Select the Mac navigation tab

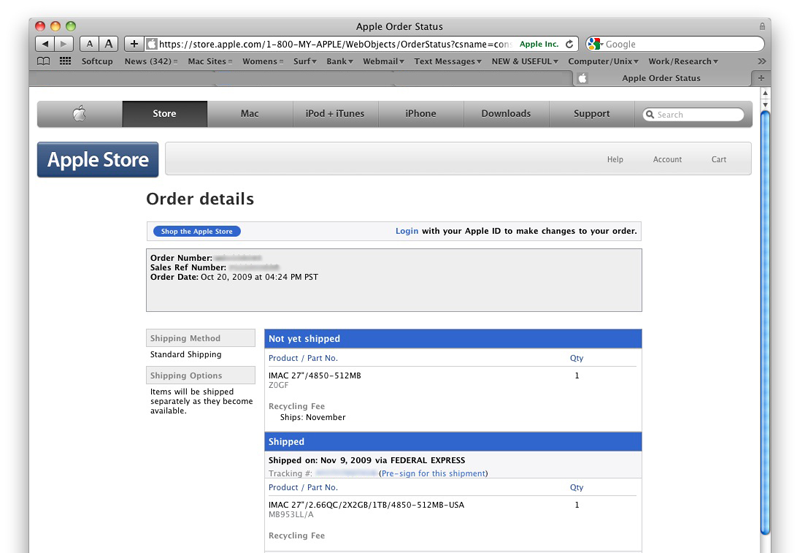(249, 113)
